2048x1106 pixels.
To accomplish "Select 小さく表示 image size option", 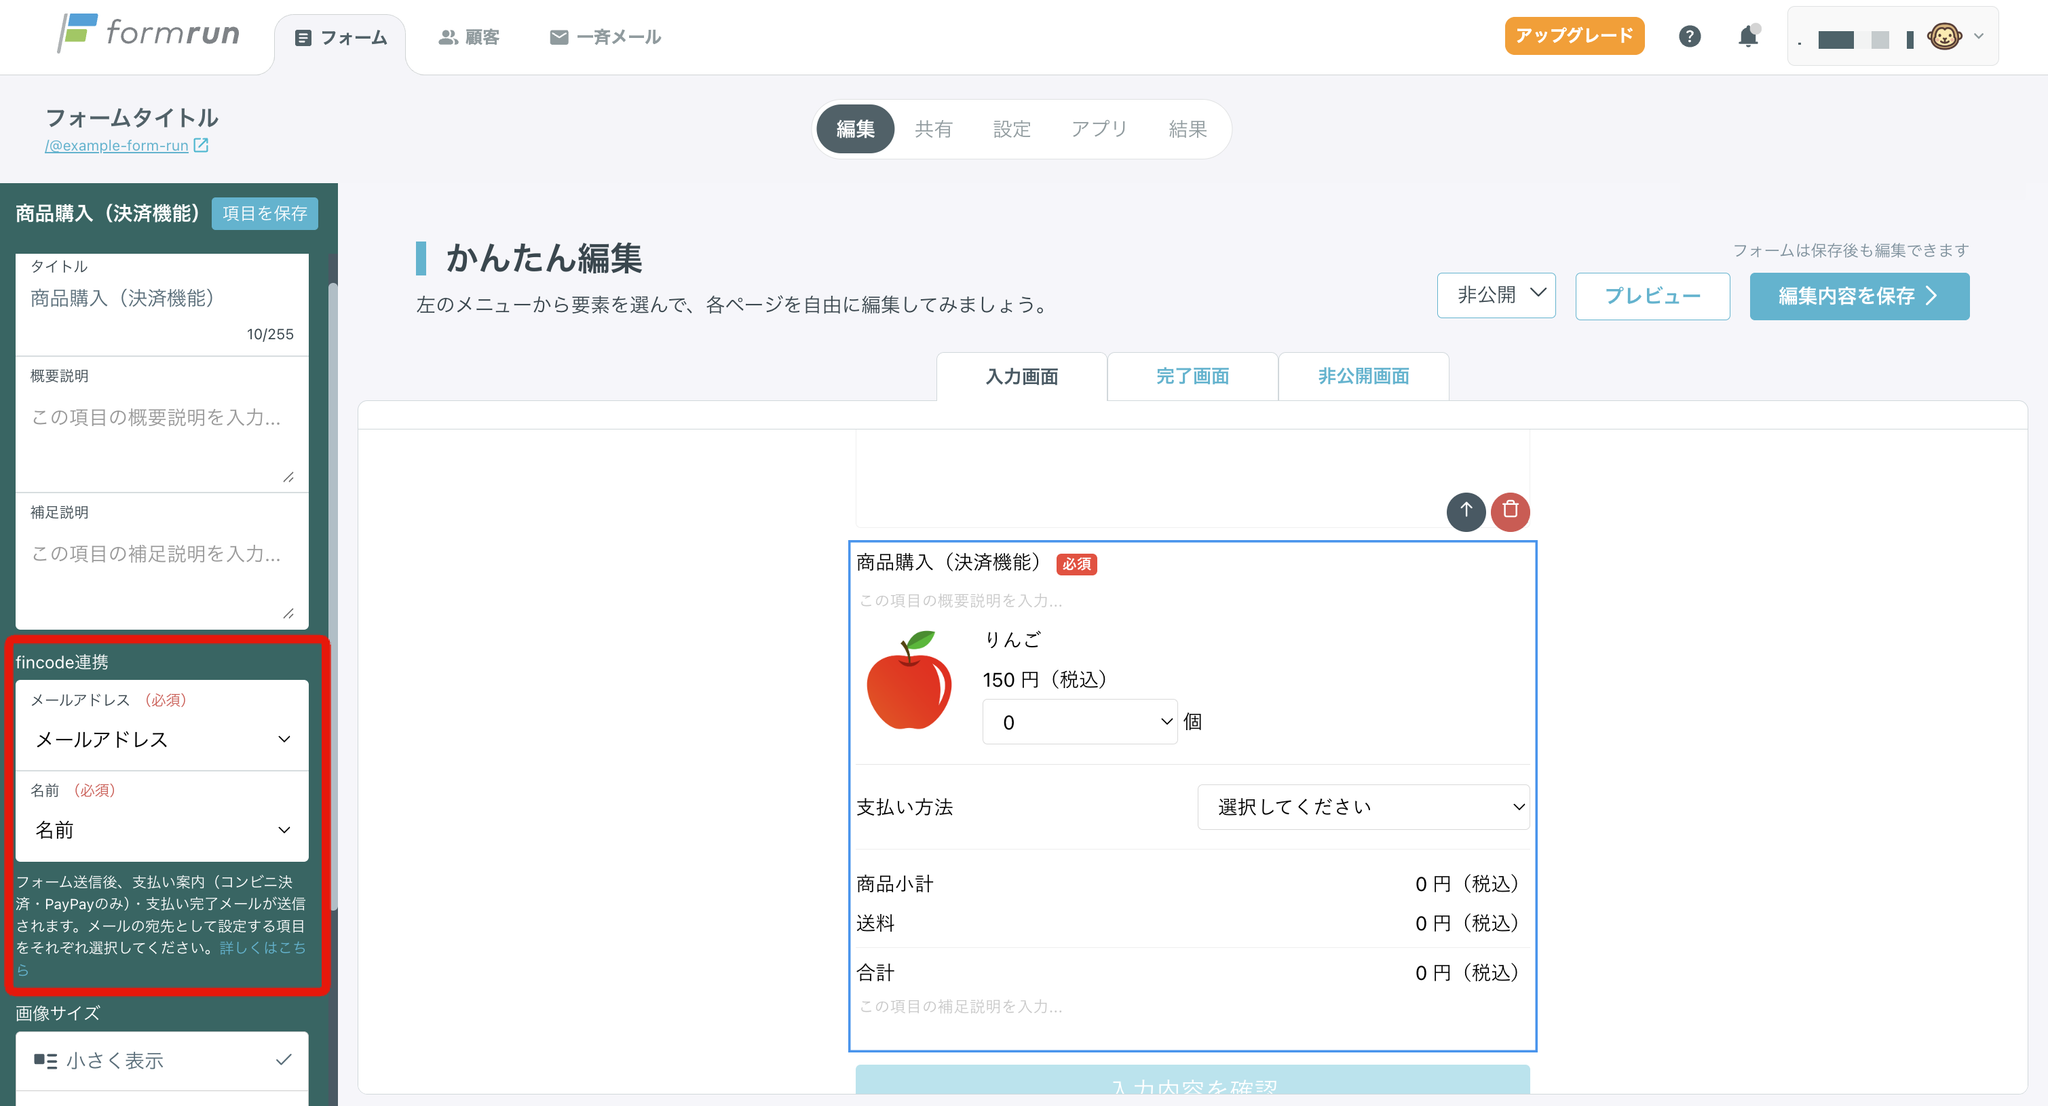I will [162, 1060].
